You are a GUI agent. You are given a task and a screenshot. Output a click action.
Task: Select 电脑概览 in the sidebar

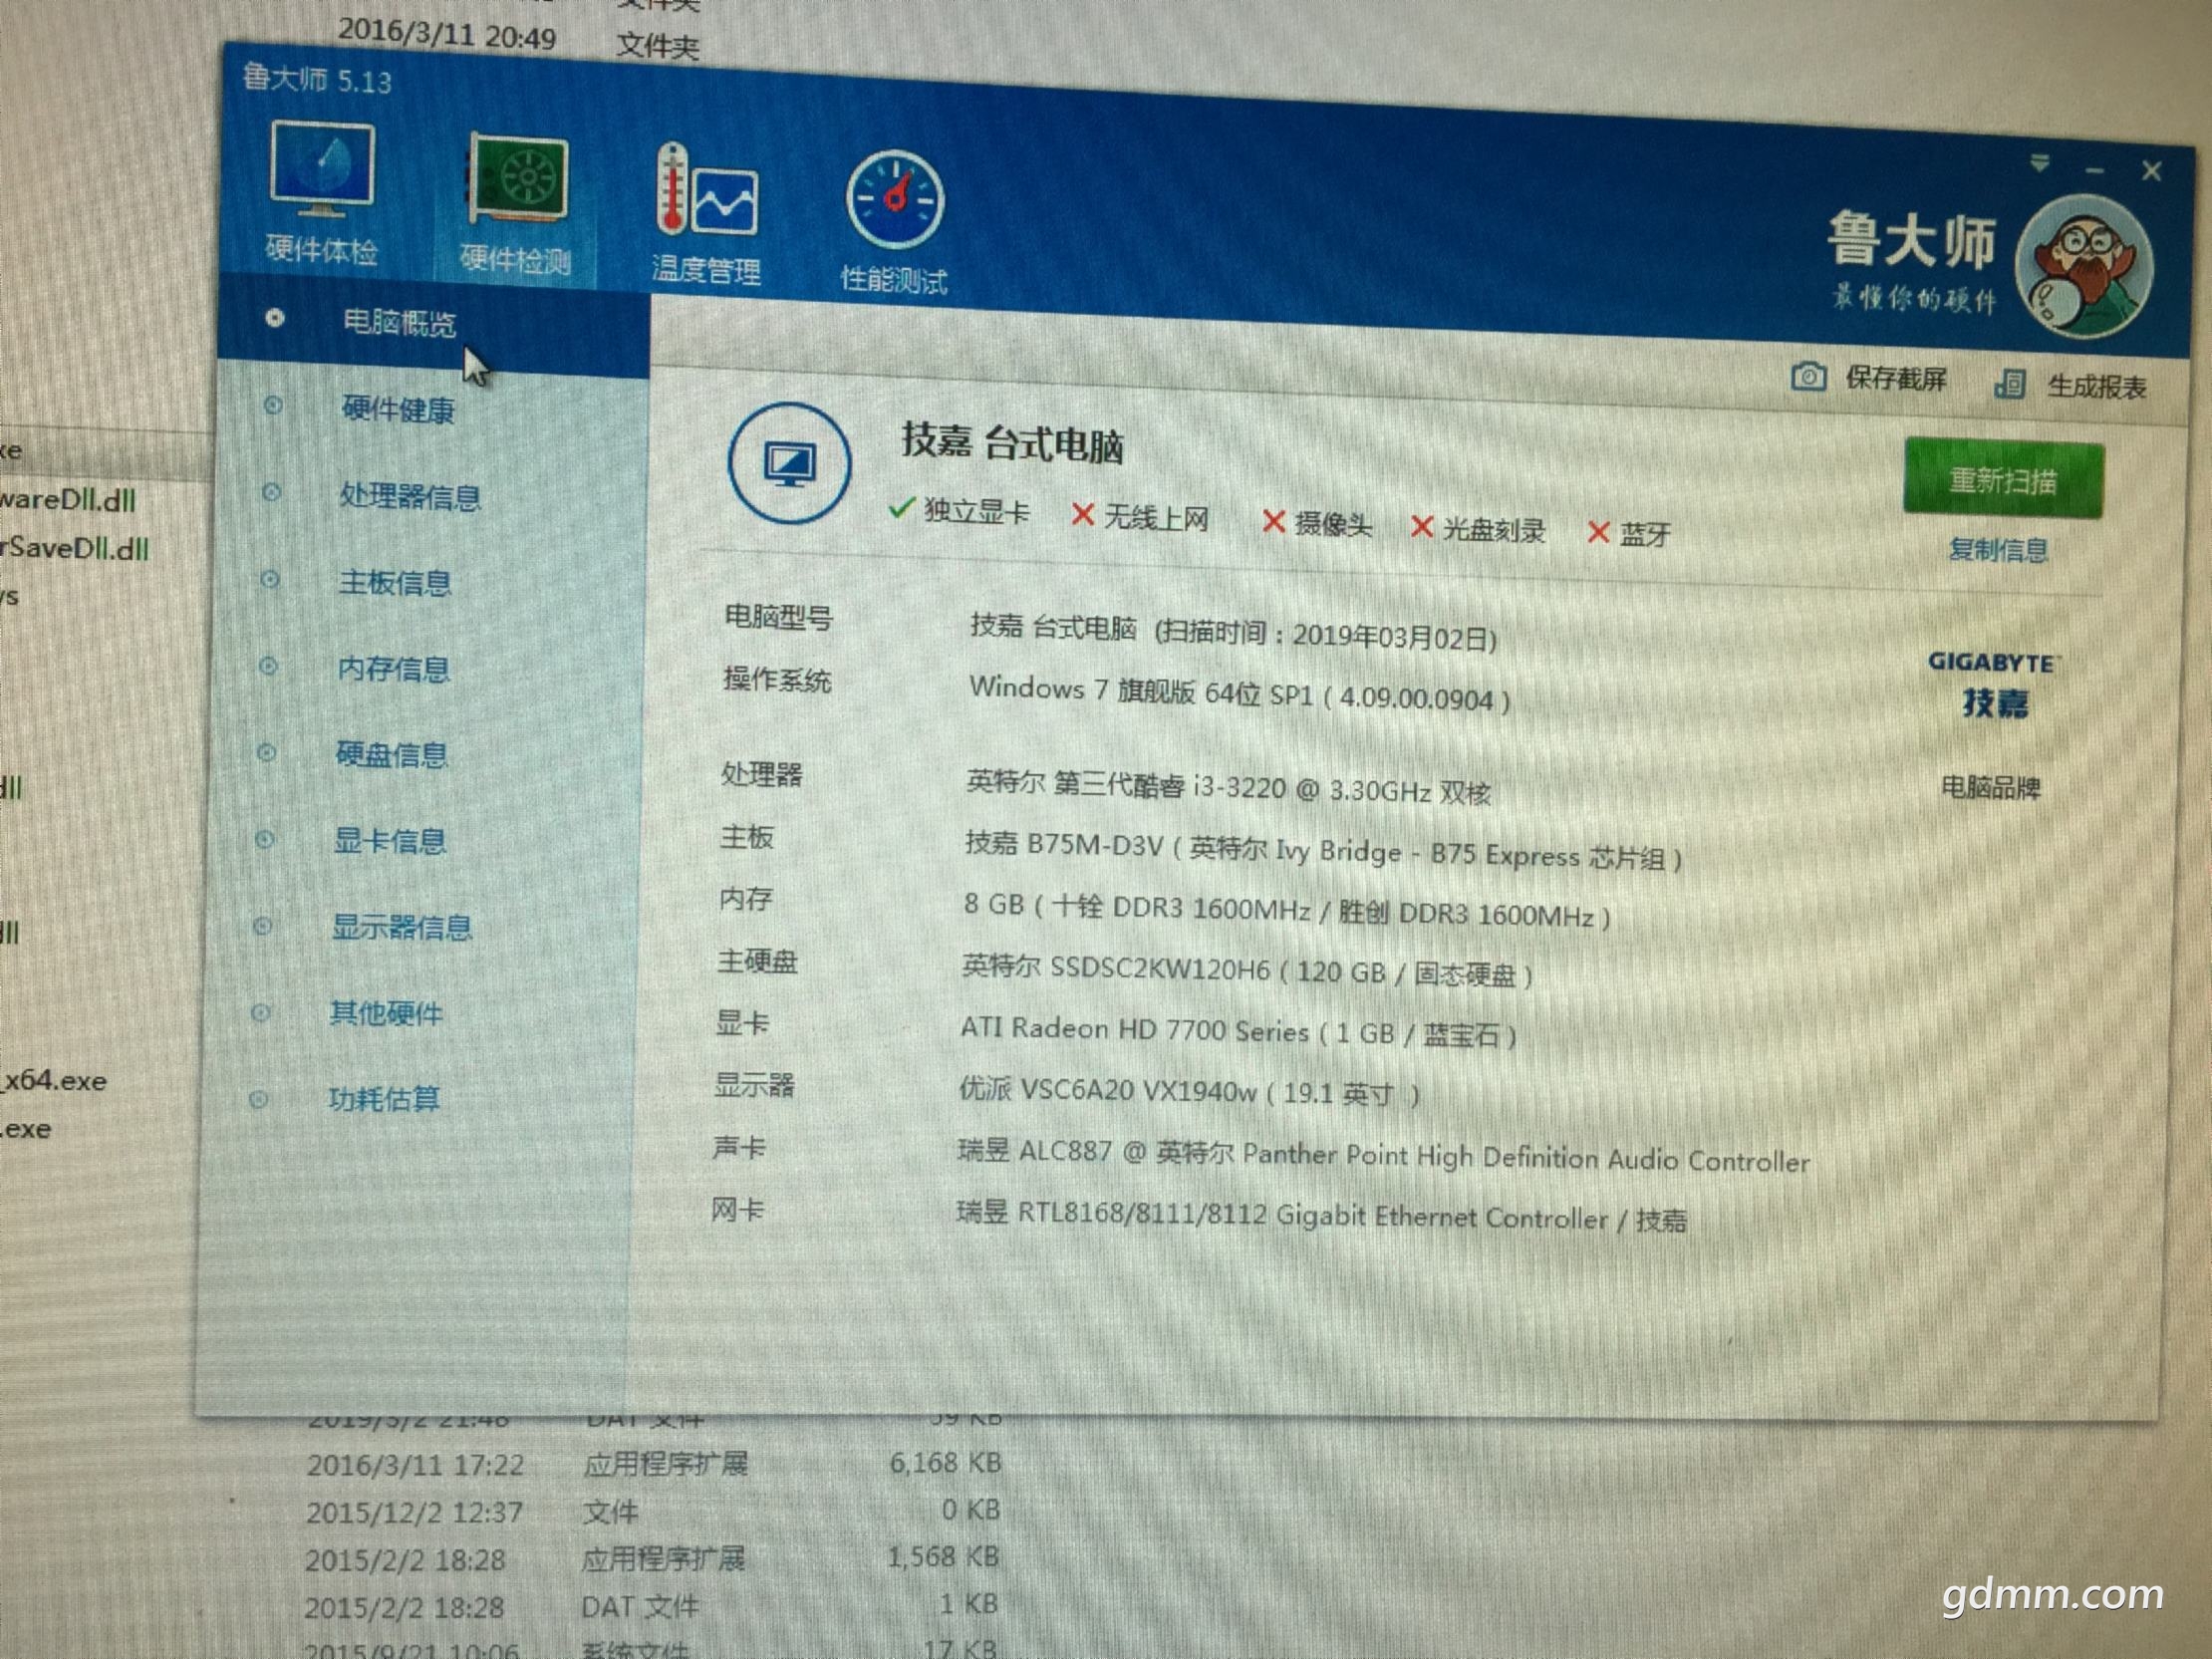pyautogui.click(x=398, y=322)
